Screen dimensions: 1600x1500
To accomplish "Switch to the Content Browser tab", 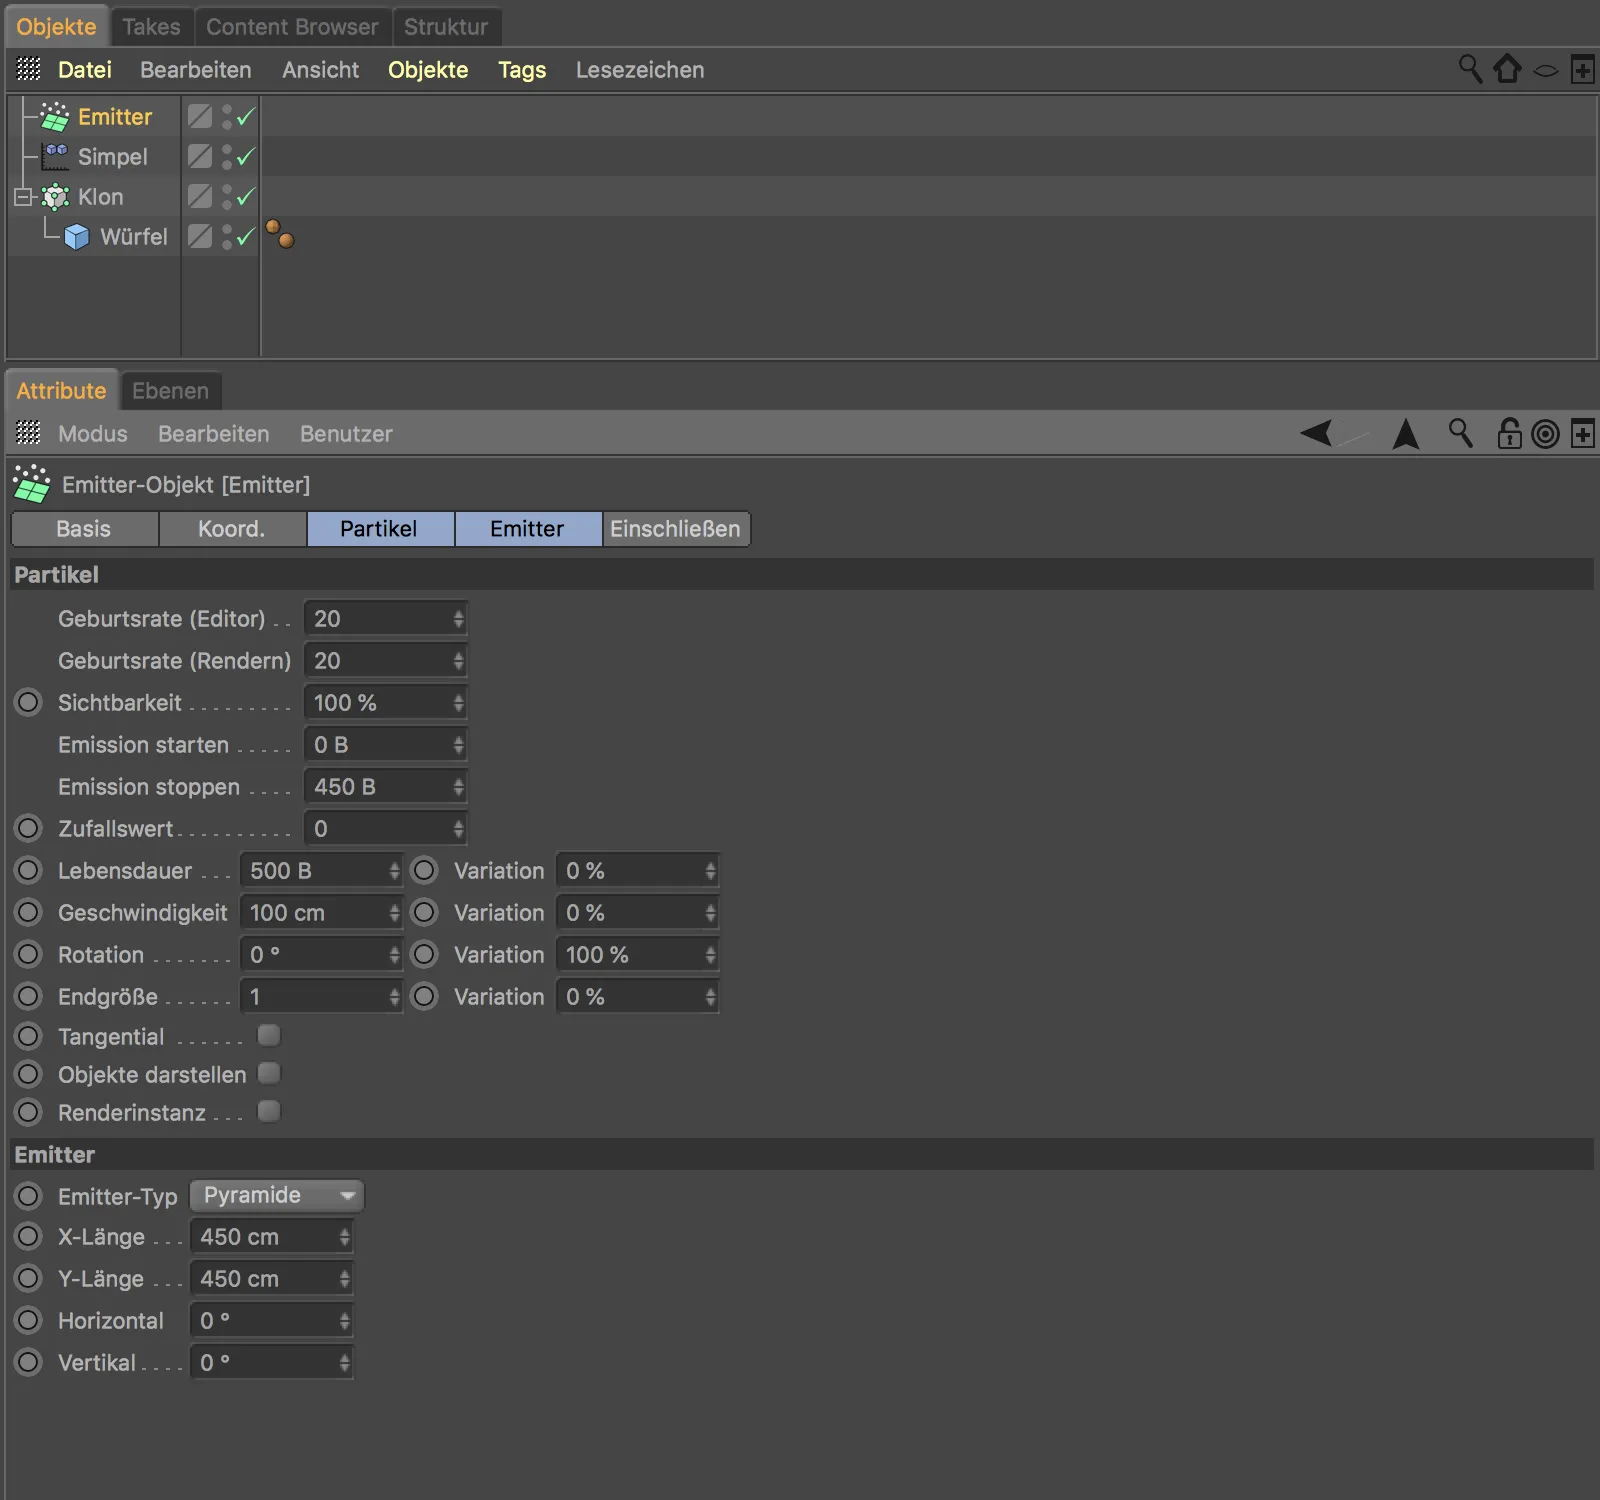I will 292,27.
